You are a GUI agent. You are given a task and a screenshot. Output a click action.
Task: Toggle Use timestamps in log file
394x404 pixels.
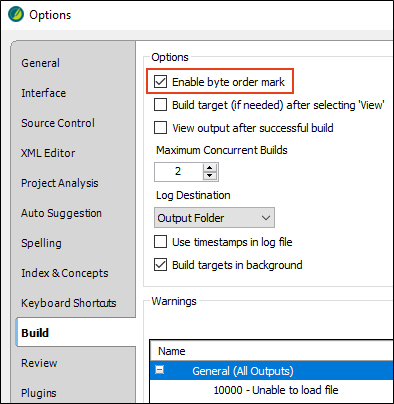pos(160,242)
